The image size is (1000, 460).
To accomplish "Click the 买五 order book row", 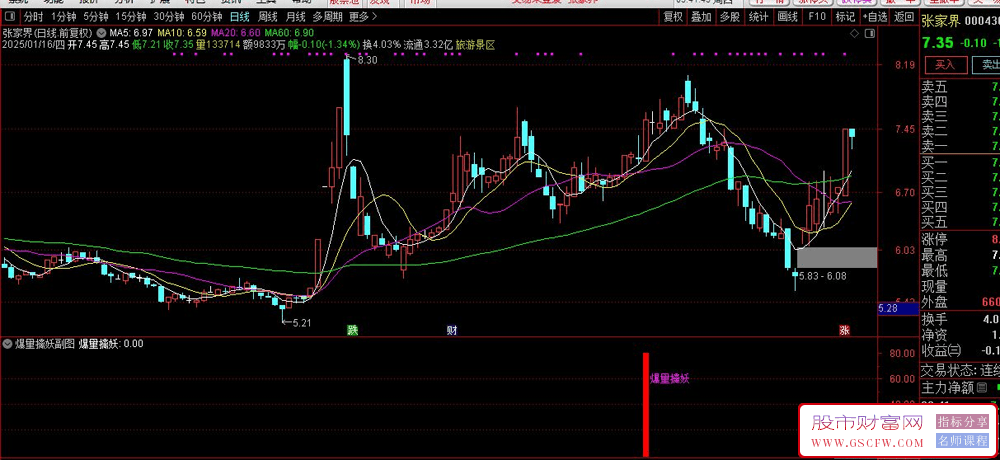I will [960, 222].
